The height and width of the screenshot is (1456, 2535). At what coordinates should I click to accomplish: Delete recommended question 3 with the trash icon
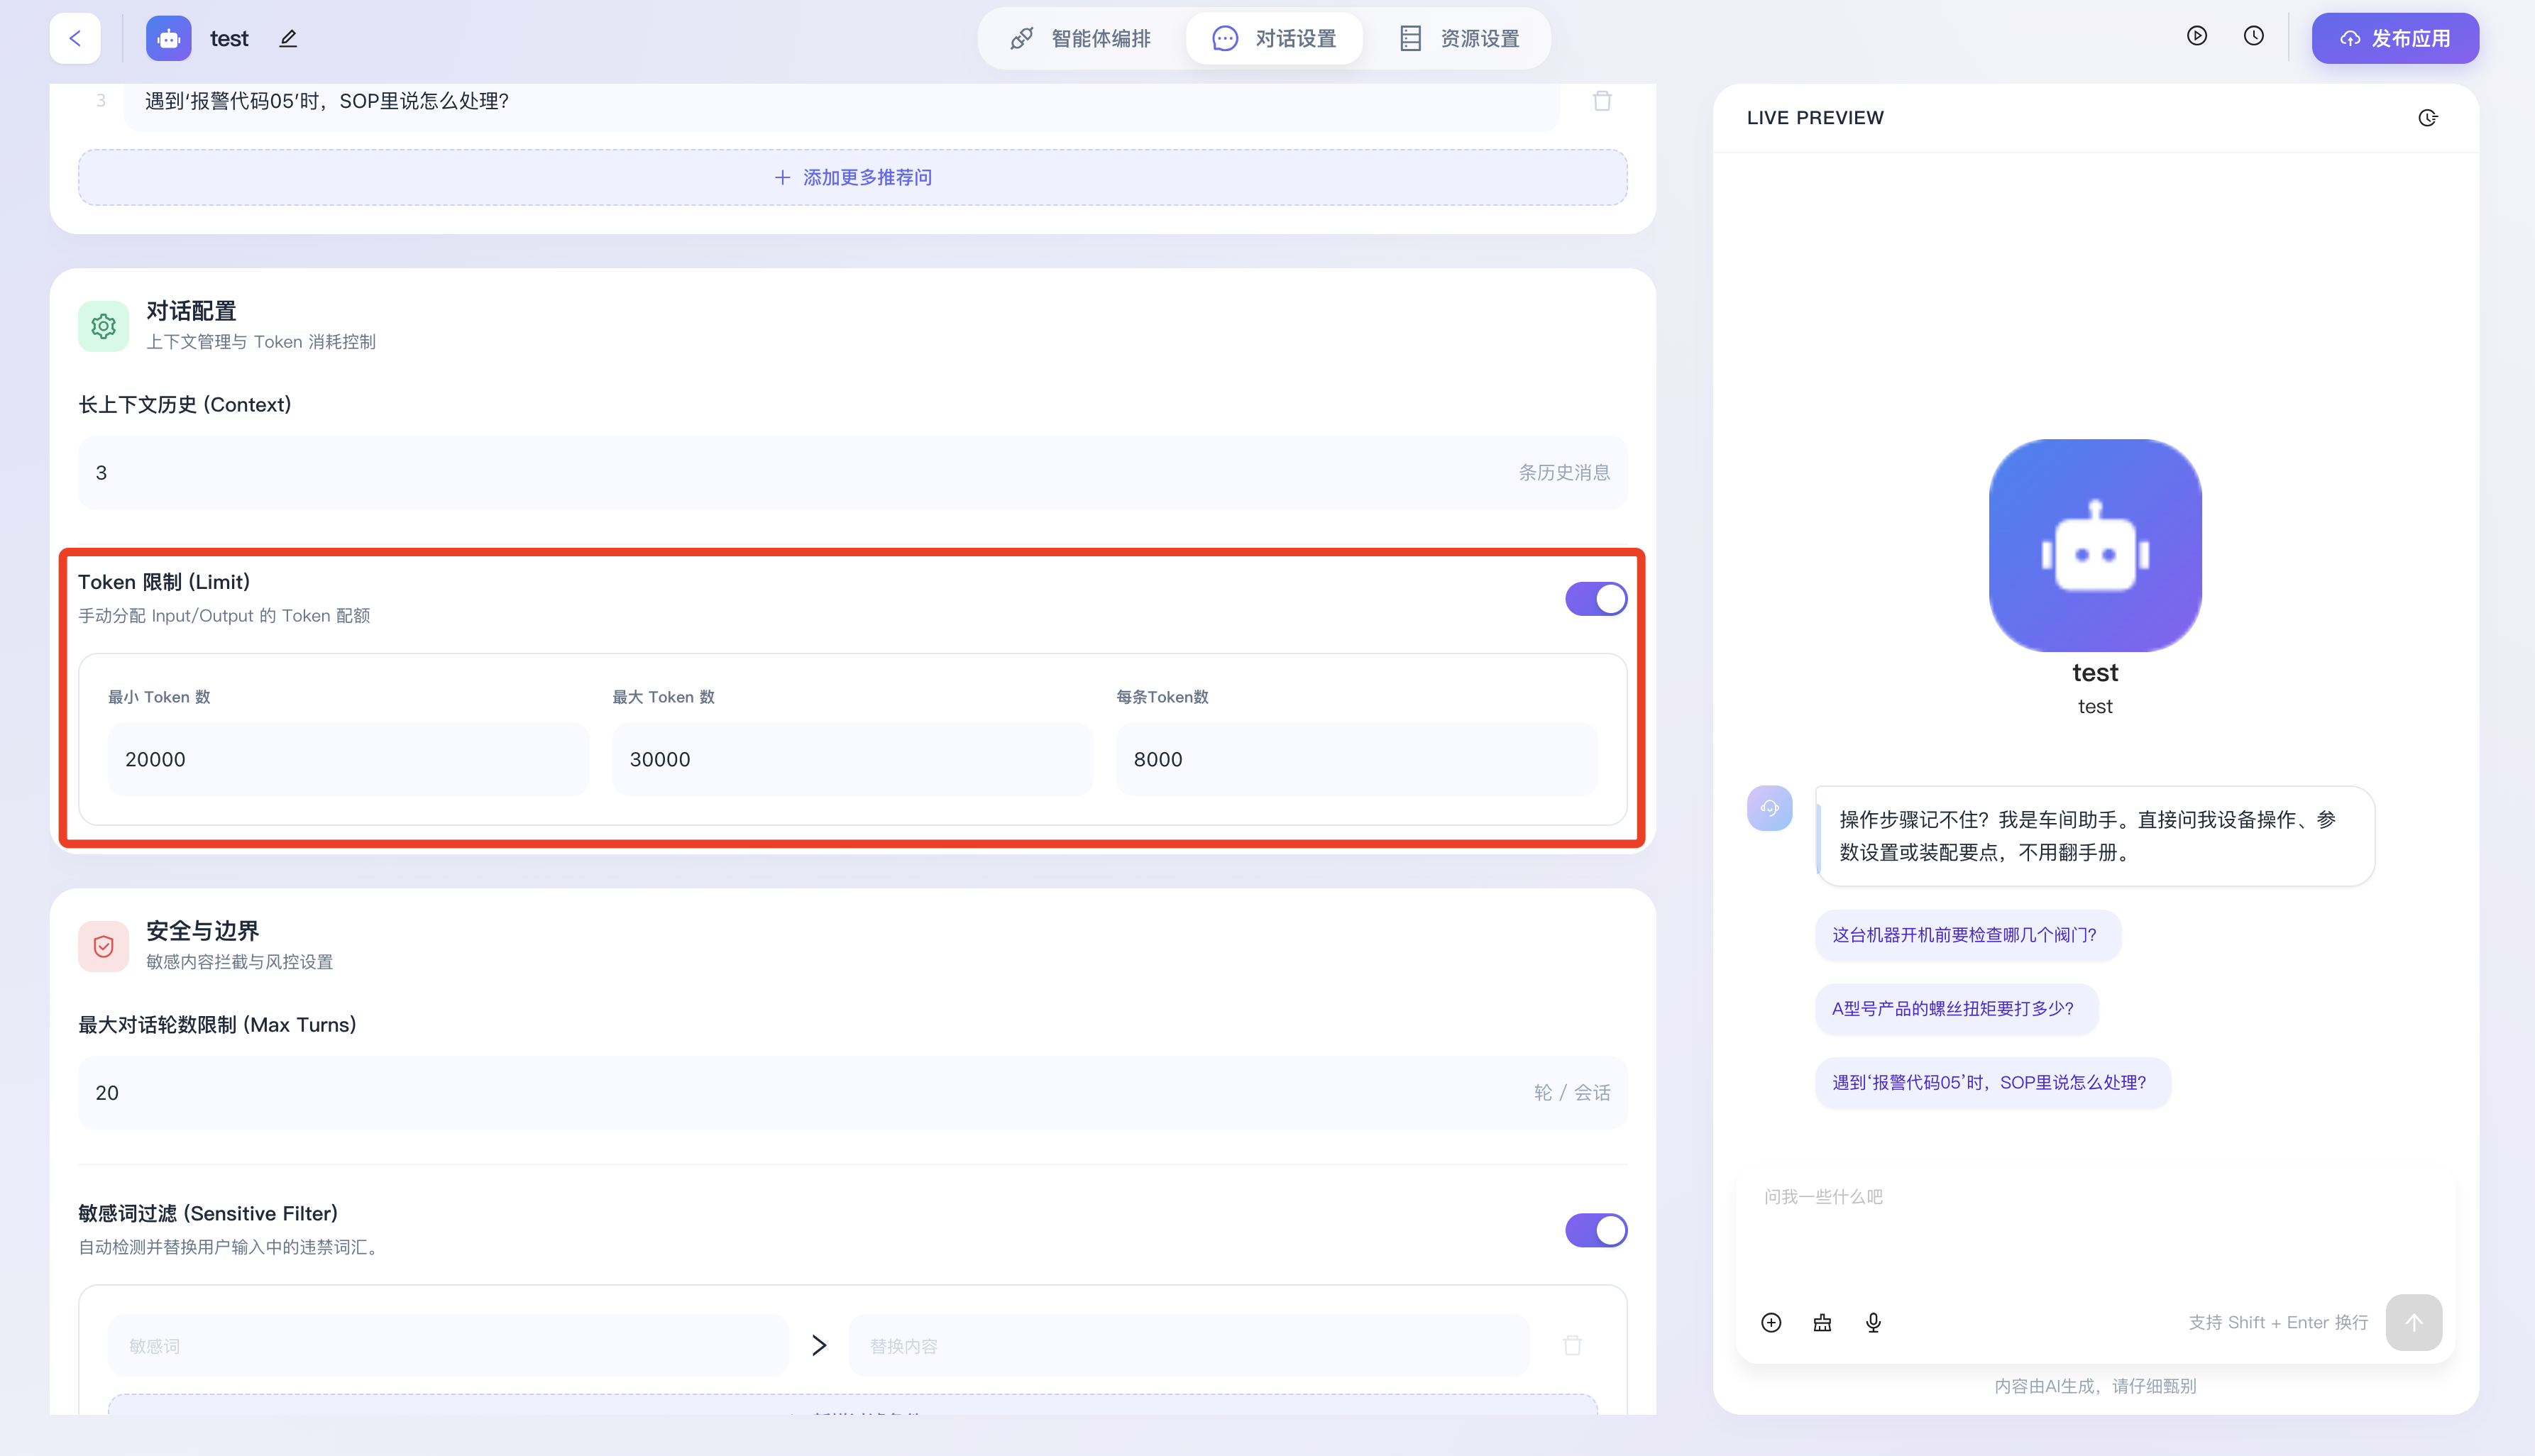pyautogui.click(x=1602, y=101)
